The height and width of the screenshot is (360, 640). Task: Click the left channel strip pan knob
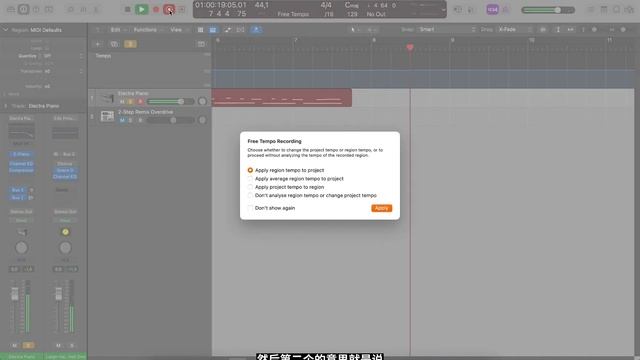pos(21,248)
